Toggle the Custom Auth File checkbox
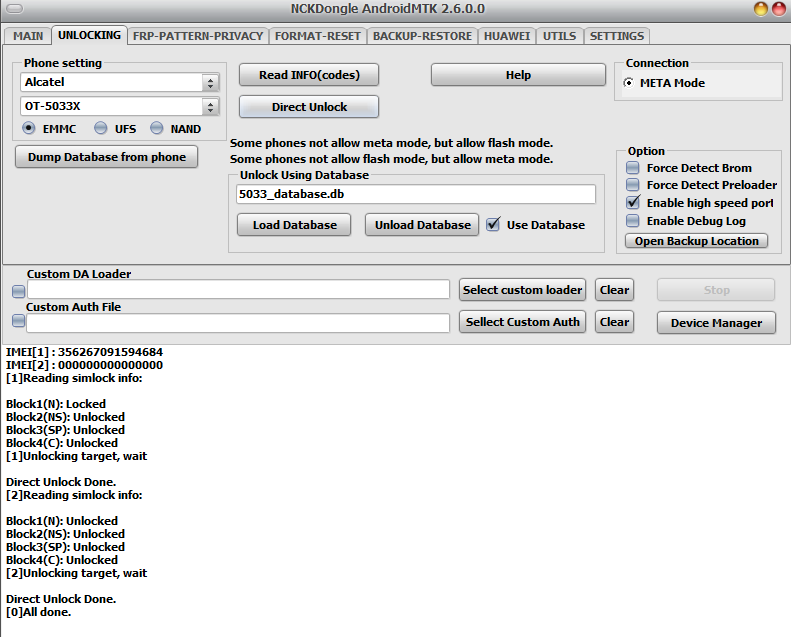 (19, 321)
